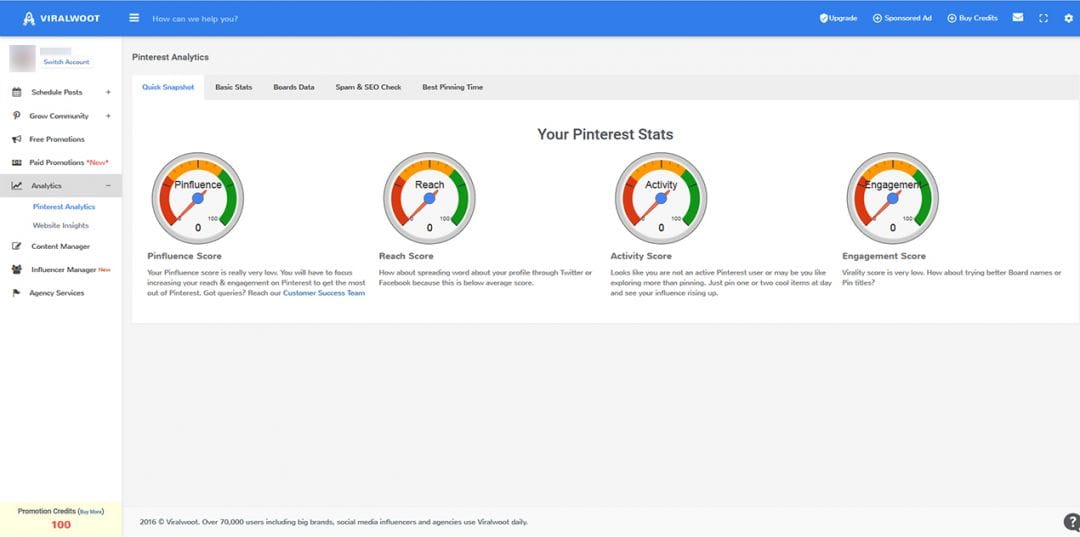The width and height of the screenshot is (1080, 538).
Task: Click the Sponsored Ad plus icon
Action: 878,19
